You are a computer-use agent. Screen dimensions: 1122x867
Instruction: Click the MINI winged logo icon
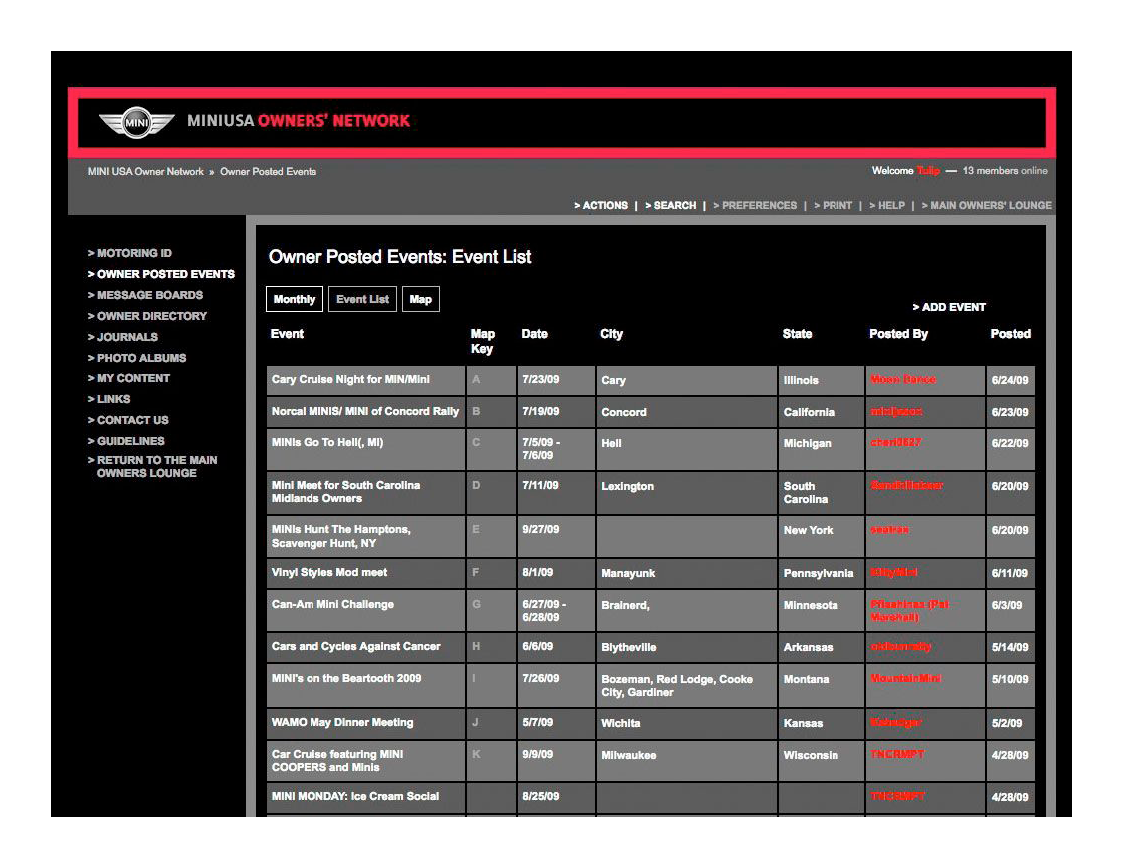(x=136, y=122)
